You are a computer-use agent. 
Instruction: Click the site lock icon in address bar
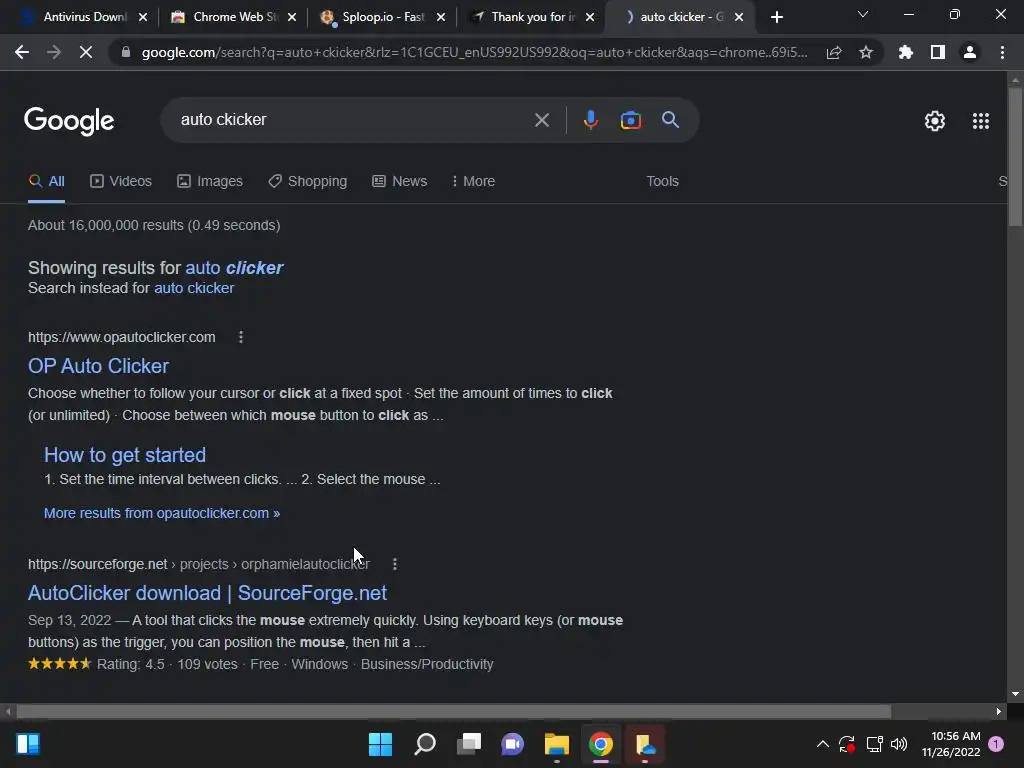126,52
